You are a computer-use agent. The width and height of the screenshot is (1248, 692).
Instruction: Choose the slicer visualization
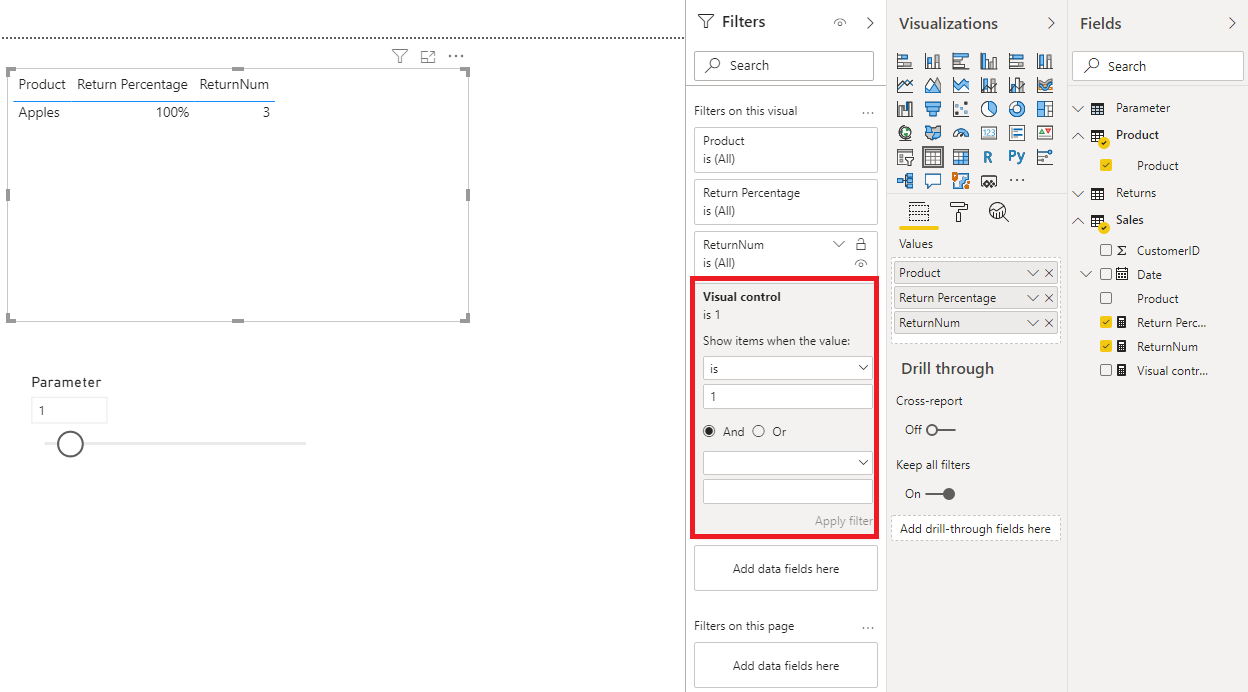pyautogui.click(x=905, y=157)
